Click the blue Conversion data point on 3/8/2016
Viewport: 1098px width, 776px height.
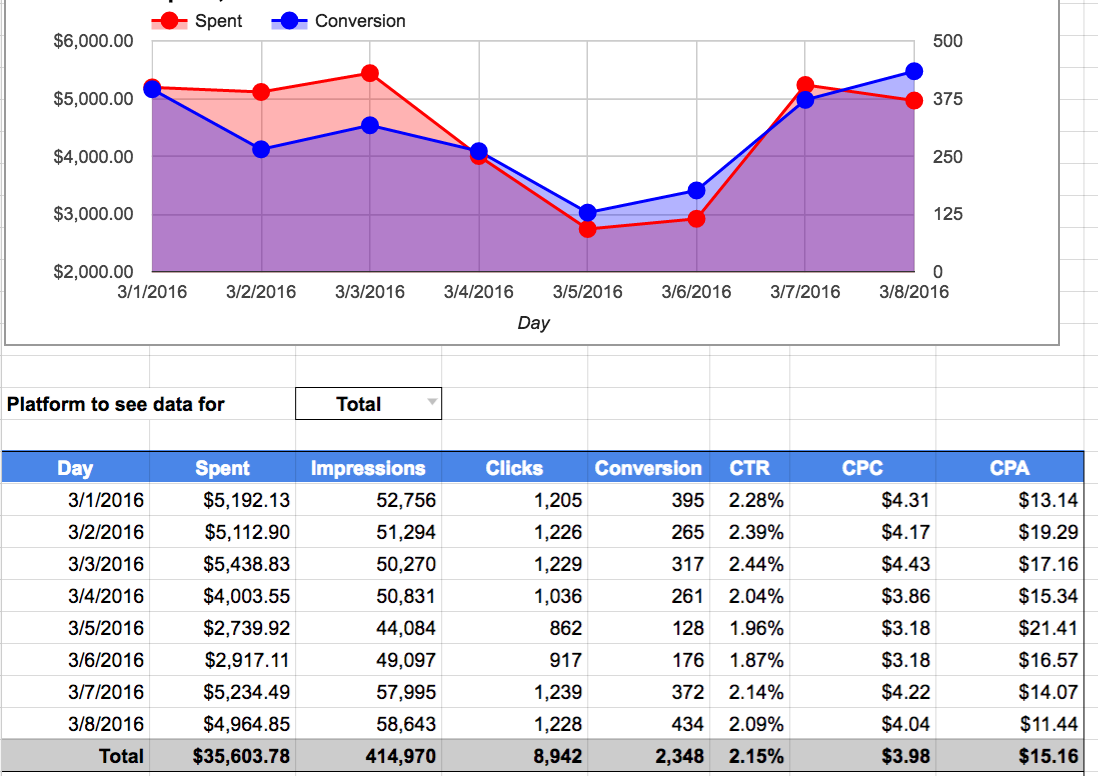pos(914,71)
